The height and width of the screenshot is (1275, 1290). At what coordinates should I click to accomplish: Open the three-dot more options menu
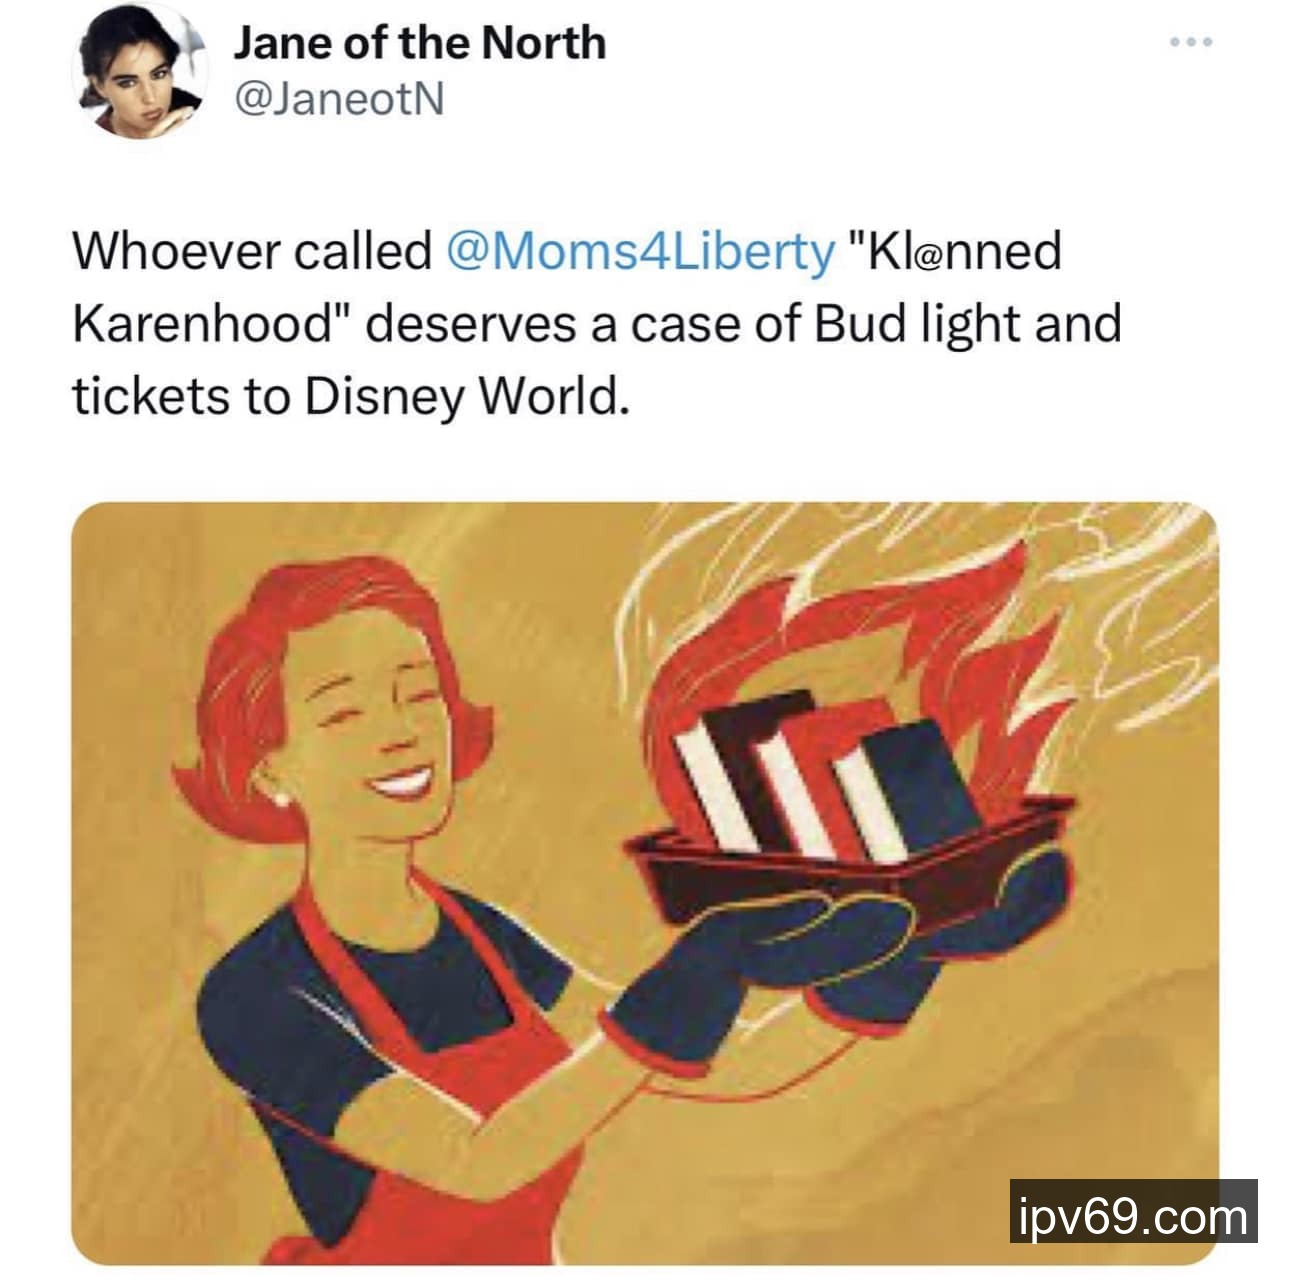(1192, 43)
